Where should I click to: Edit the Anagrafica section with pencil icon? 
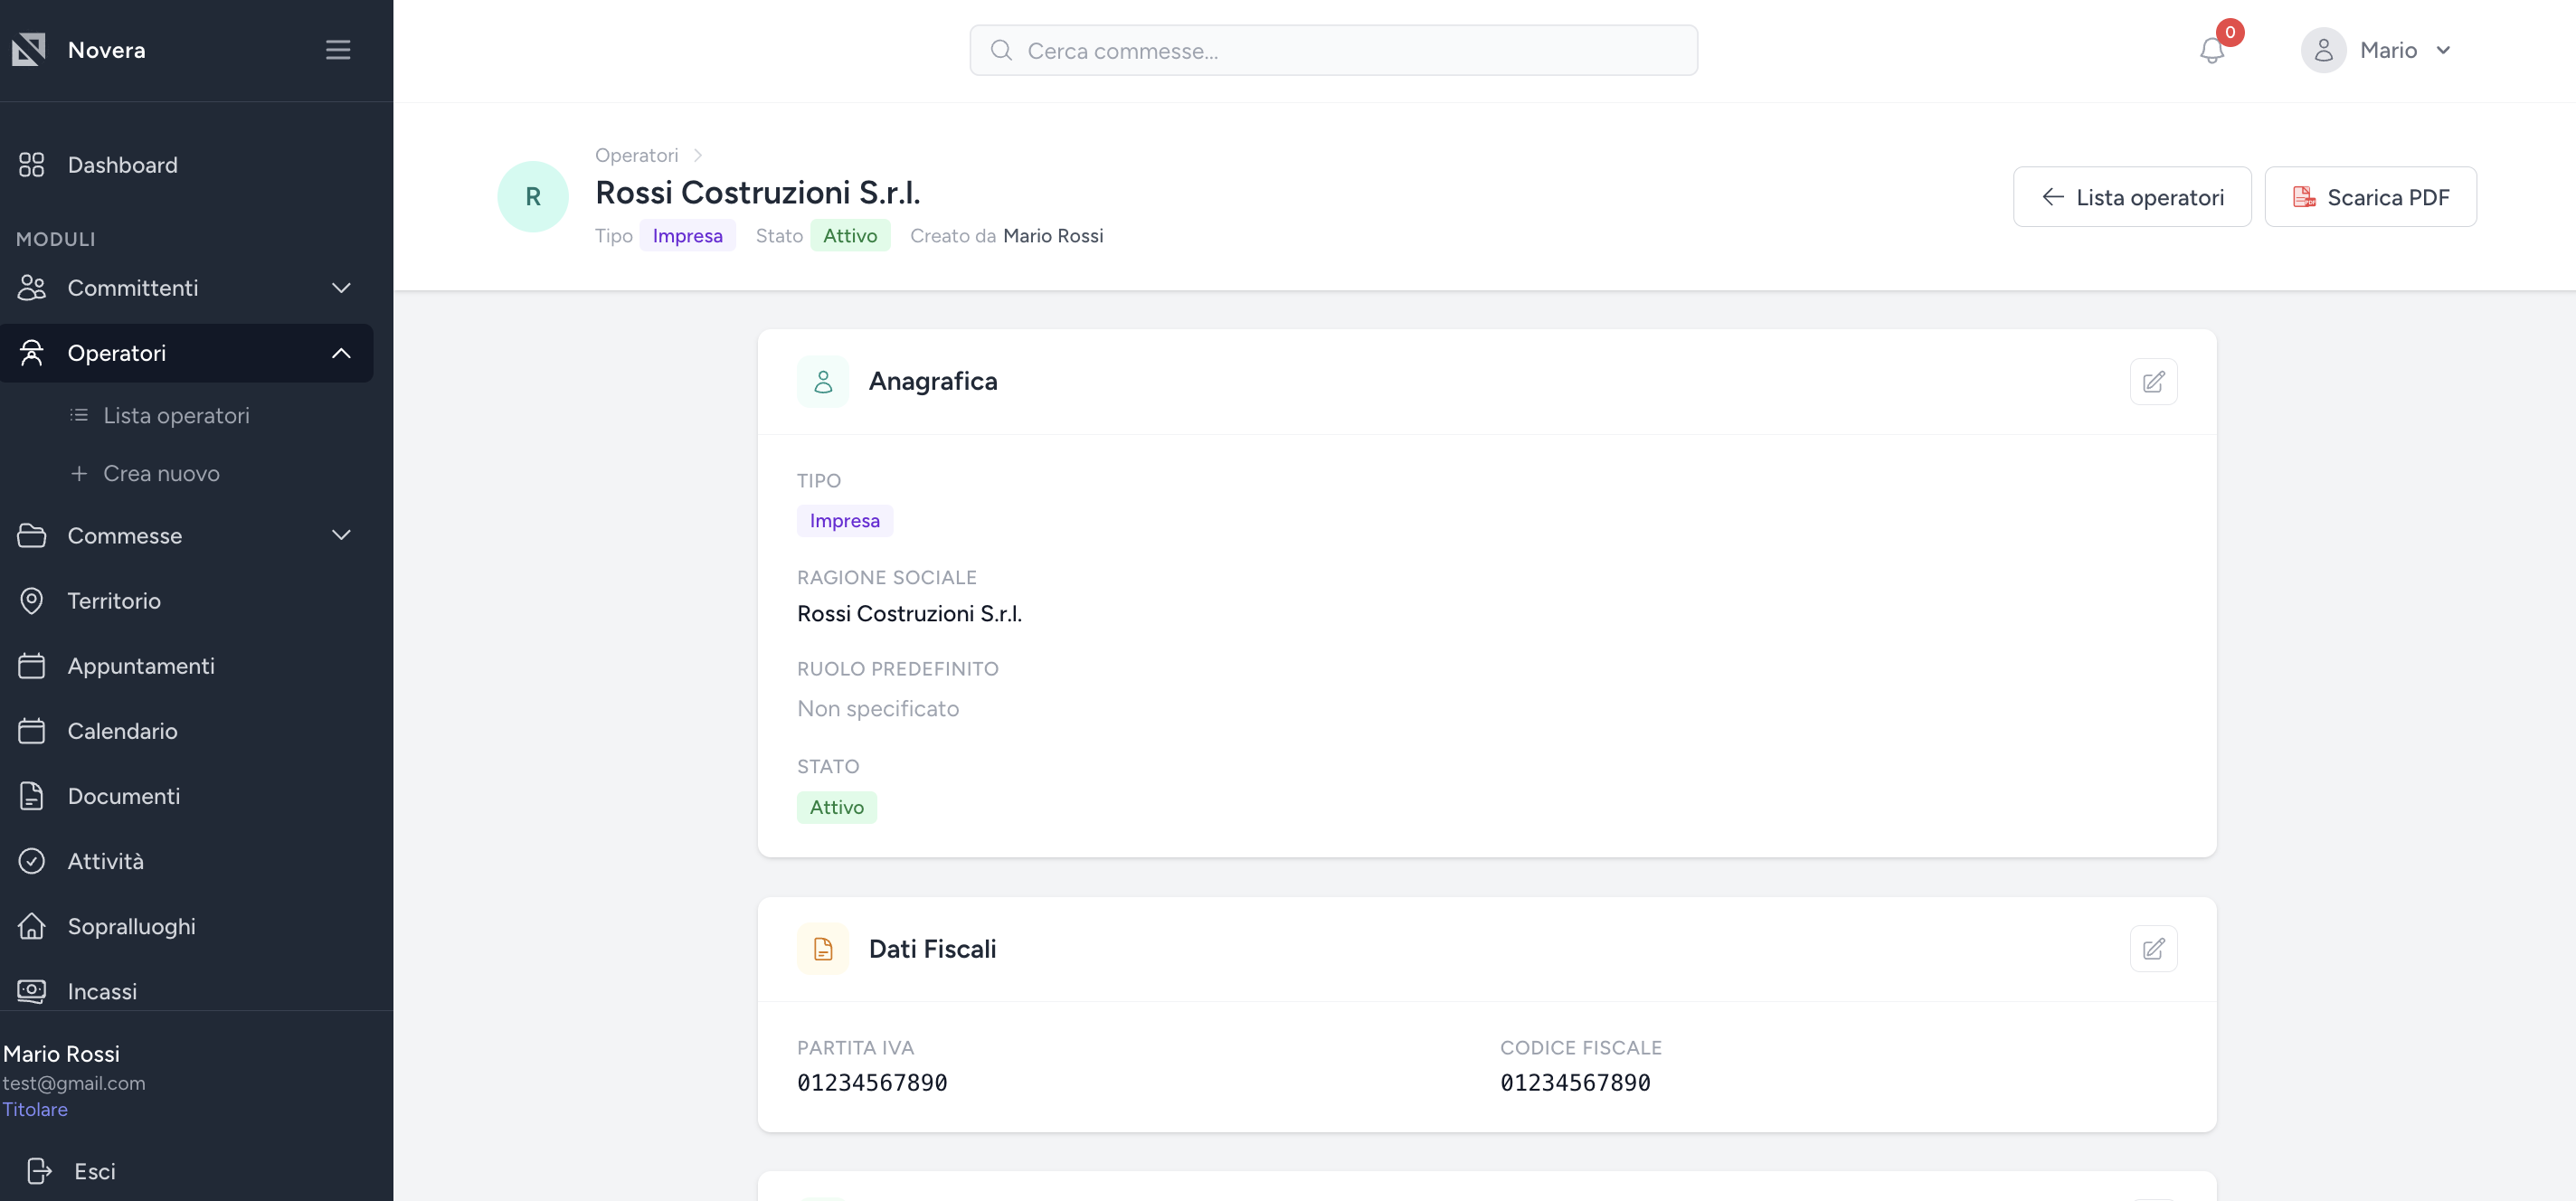[x=2153, y=382]
